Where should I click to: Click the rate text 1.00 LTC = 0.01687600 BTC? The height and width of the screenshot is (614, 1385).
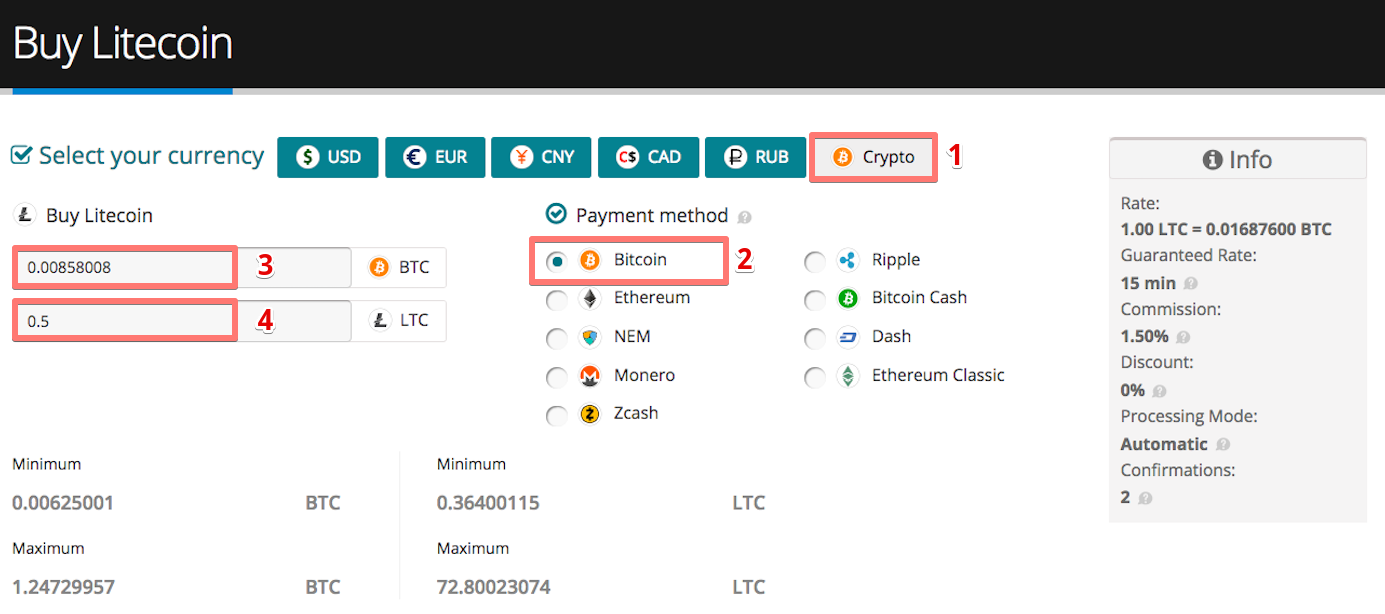[1226, 230]
